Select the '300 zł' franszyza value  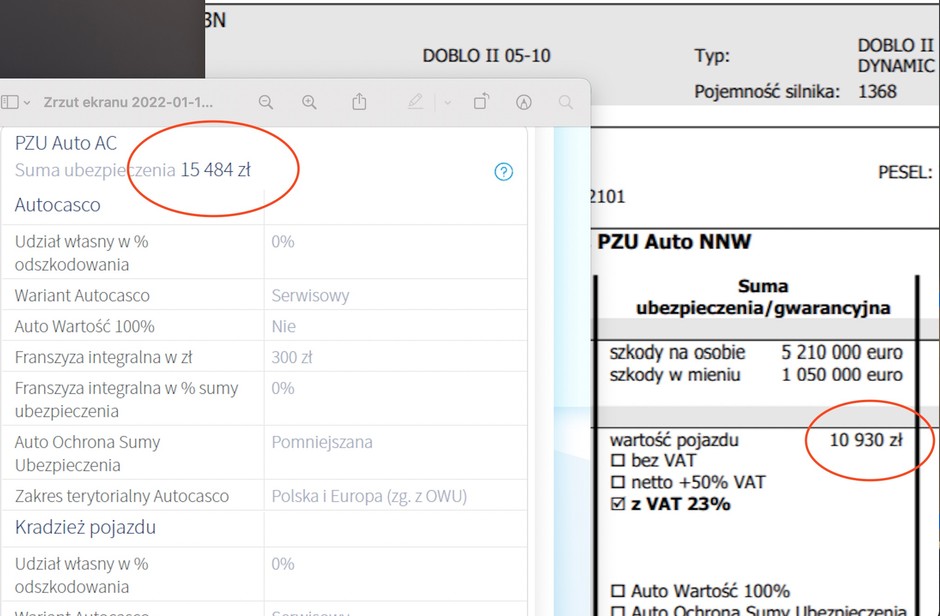pos(292,357)
